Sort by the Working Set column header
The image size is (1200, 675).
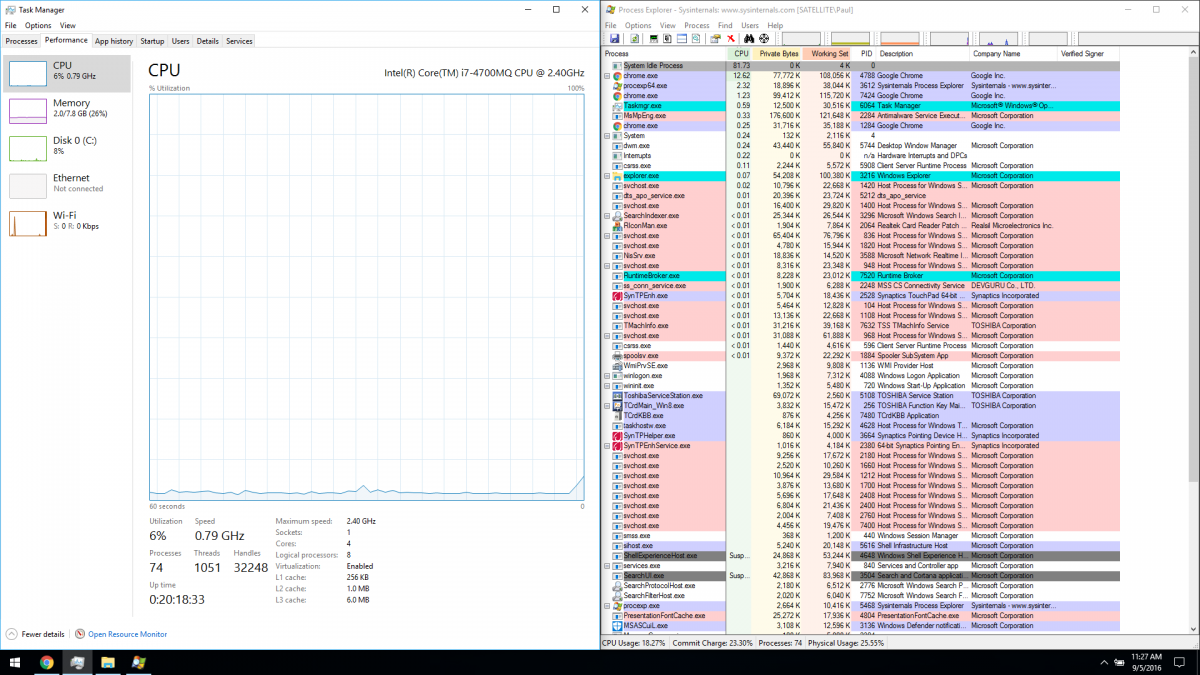(827, 54)
